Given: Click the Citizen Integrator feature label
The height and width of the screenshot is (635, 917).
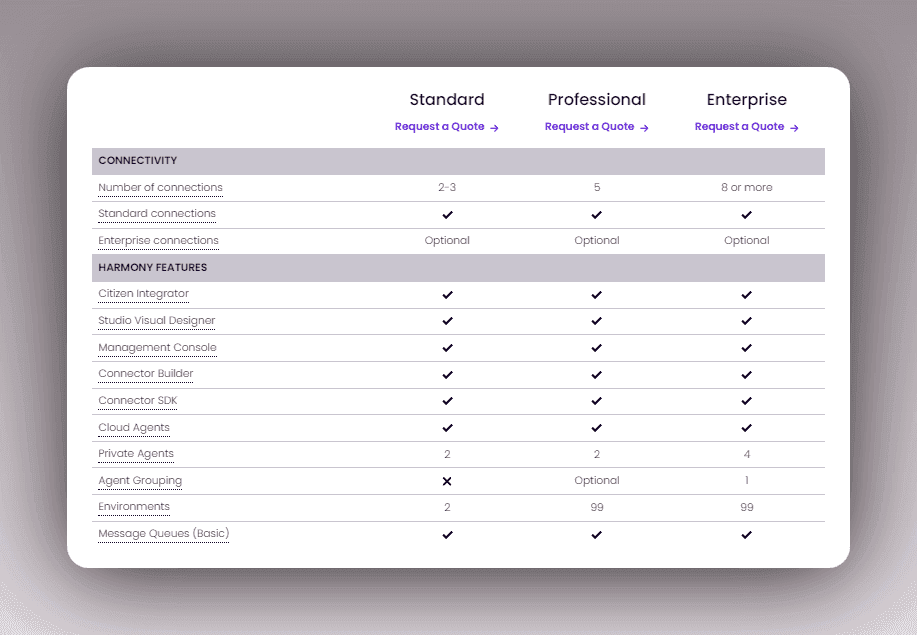Looking at the screenshot, I should [x=143, y=294].
